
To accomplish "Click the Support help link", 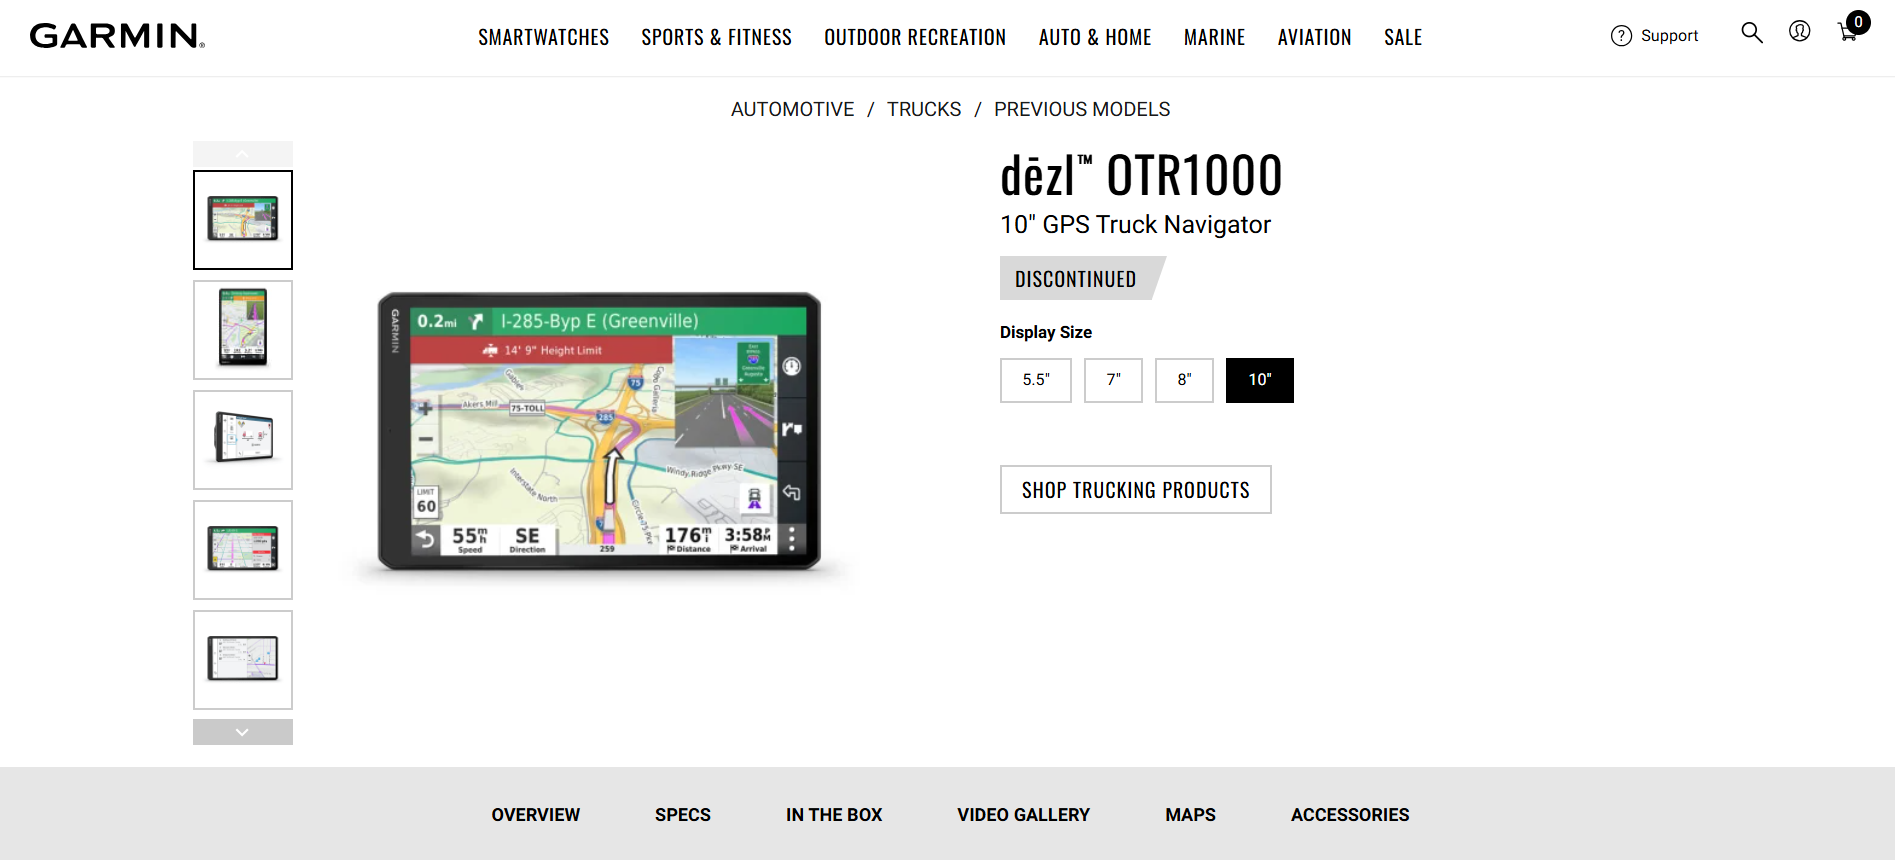I will click(1654, 36).
